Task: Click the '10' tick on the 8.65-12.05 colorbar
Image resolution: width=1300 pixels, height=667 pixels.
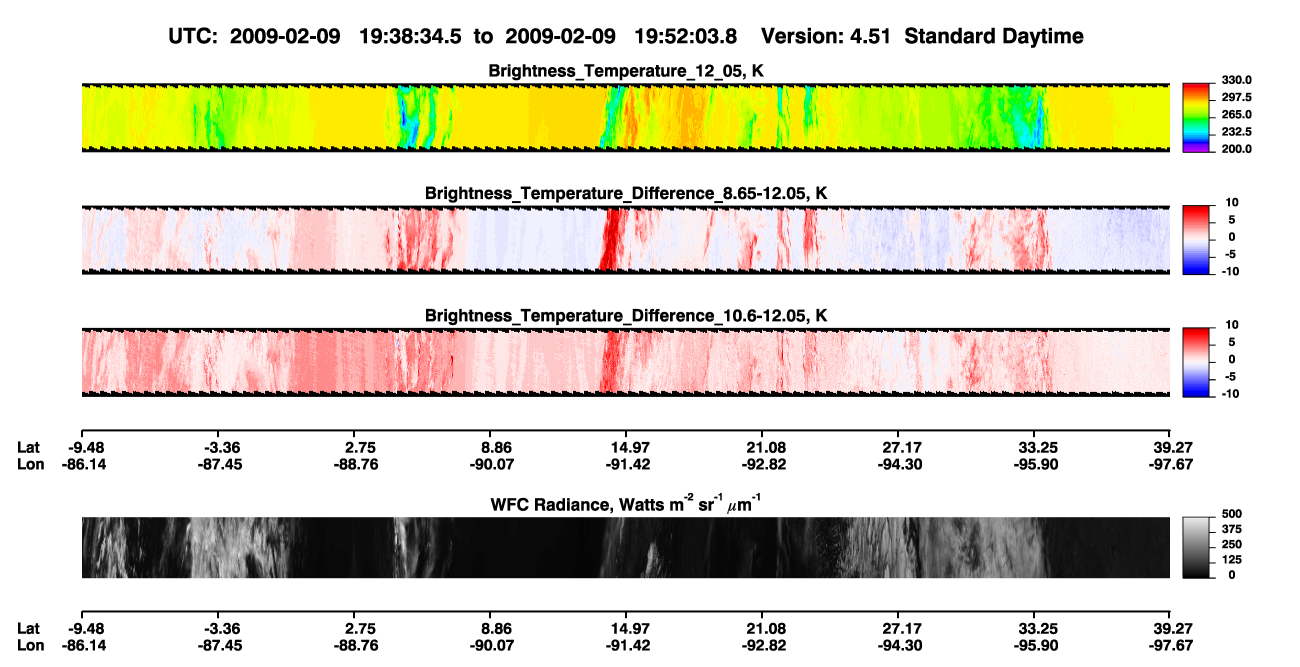Action: pyautogui.click(x=1232, y=202)
